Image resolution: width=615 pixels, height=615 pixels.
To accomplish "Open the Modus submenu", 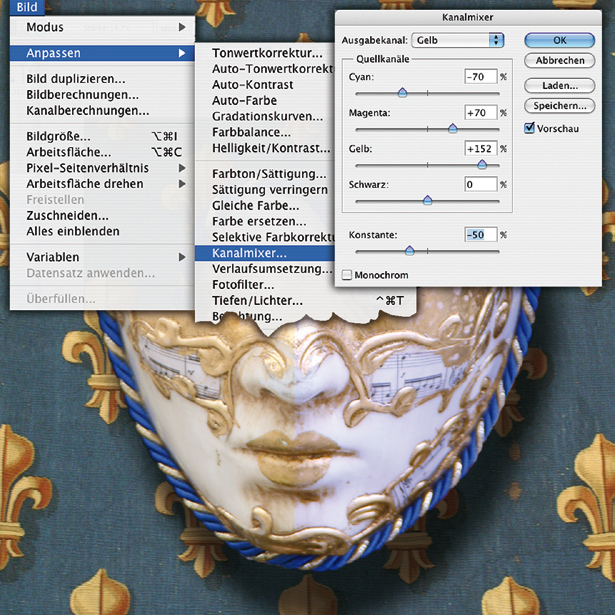I will [x=102, y=27].
